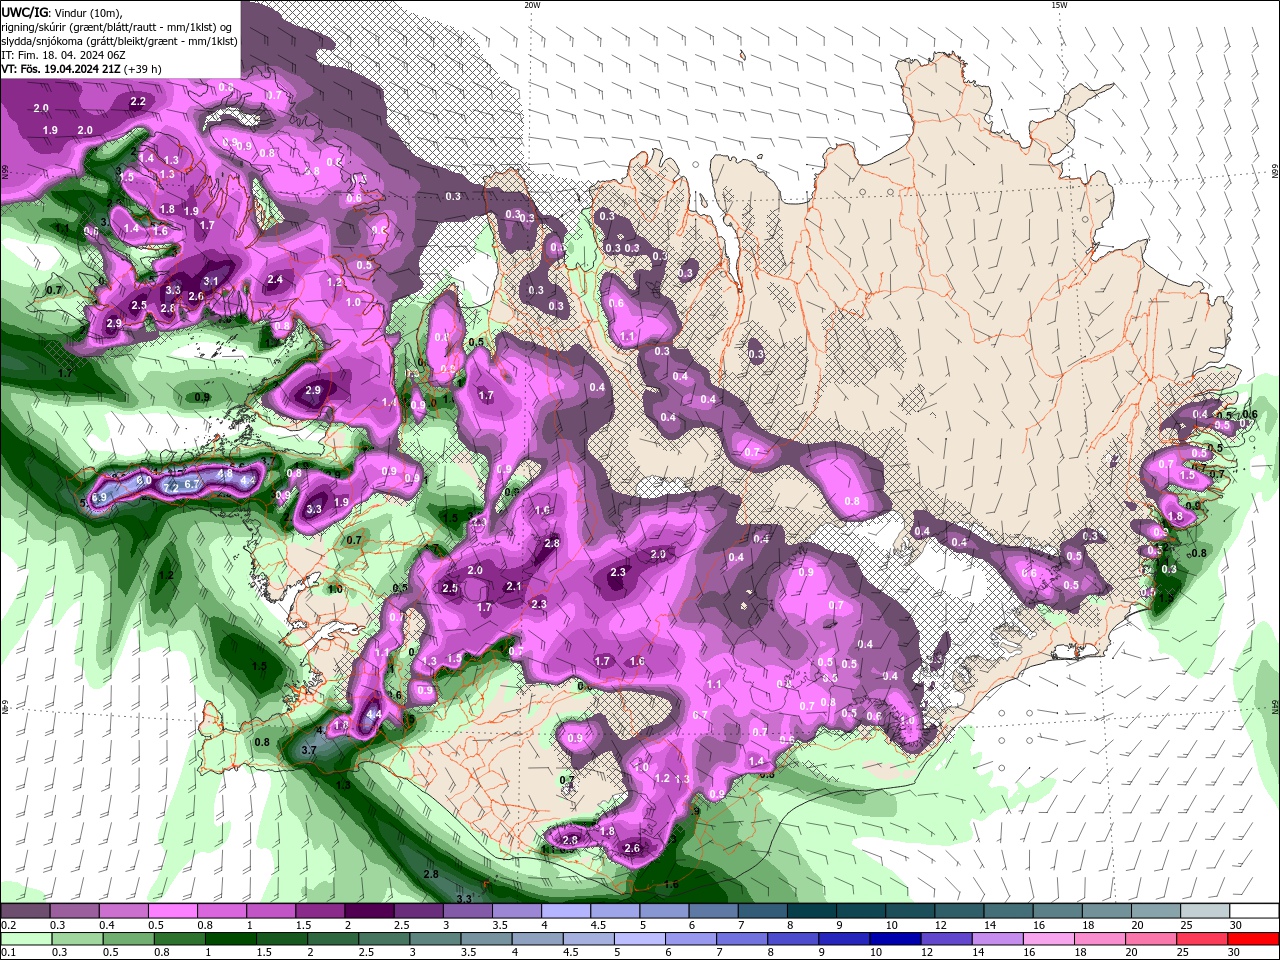Click the pale green 0.1 swatch, bottom legend row
Image resolution: width=1280 pixels, height=960 pixels.
click(25, 939)
